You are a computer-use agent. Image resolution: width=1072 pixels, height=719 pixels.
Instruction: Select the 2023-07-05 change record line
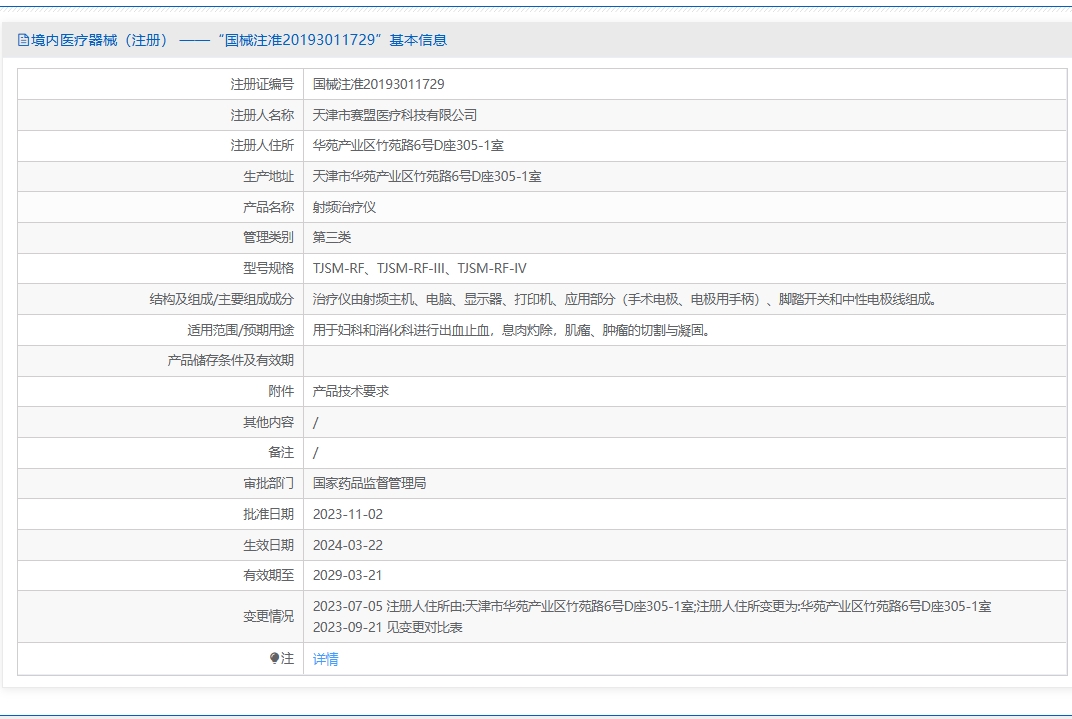pyautogui.click(x=652, y=606)
